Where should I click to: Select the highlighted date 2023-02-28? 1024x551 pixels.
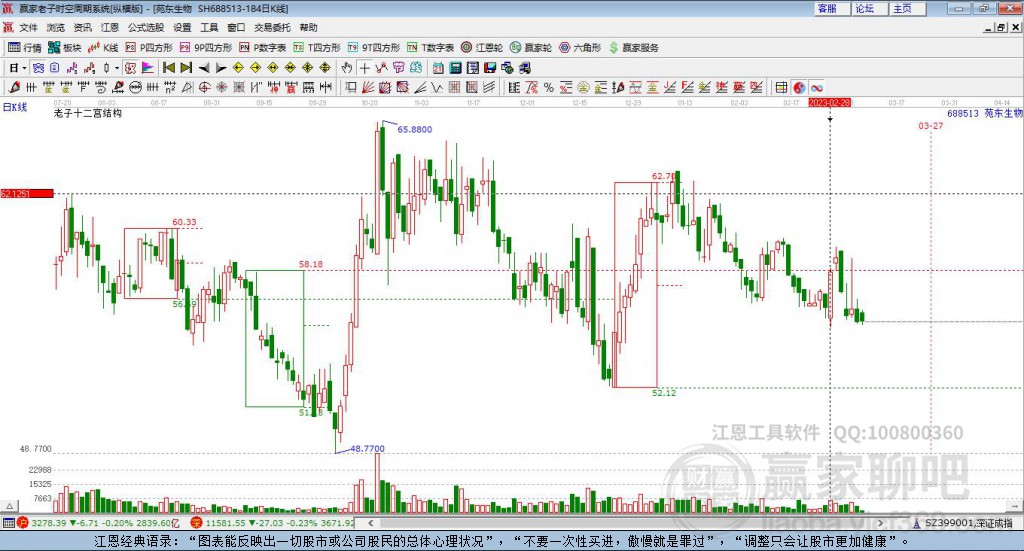[x=829, y=102]
